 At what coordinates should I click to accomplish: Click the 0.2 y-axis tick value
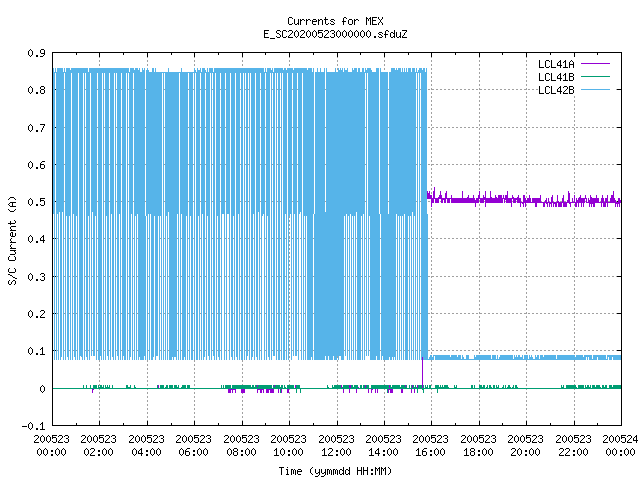[x=36, y=314]
